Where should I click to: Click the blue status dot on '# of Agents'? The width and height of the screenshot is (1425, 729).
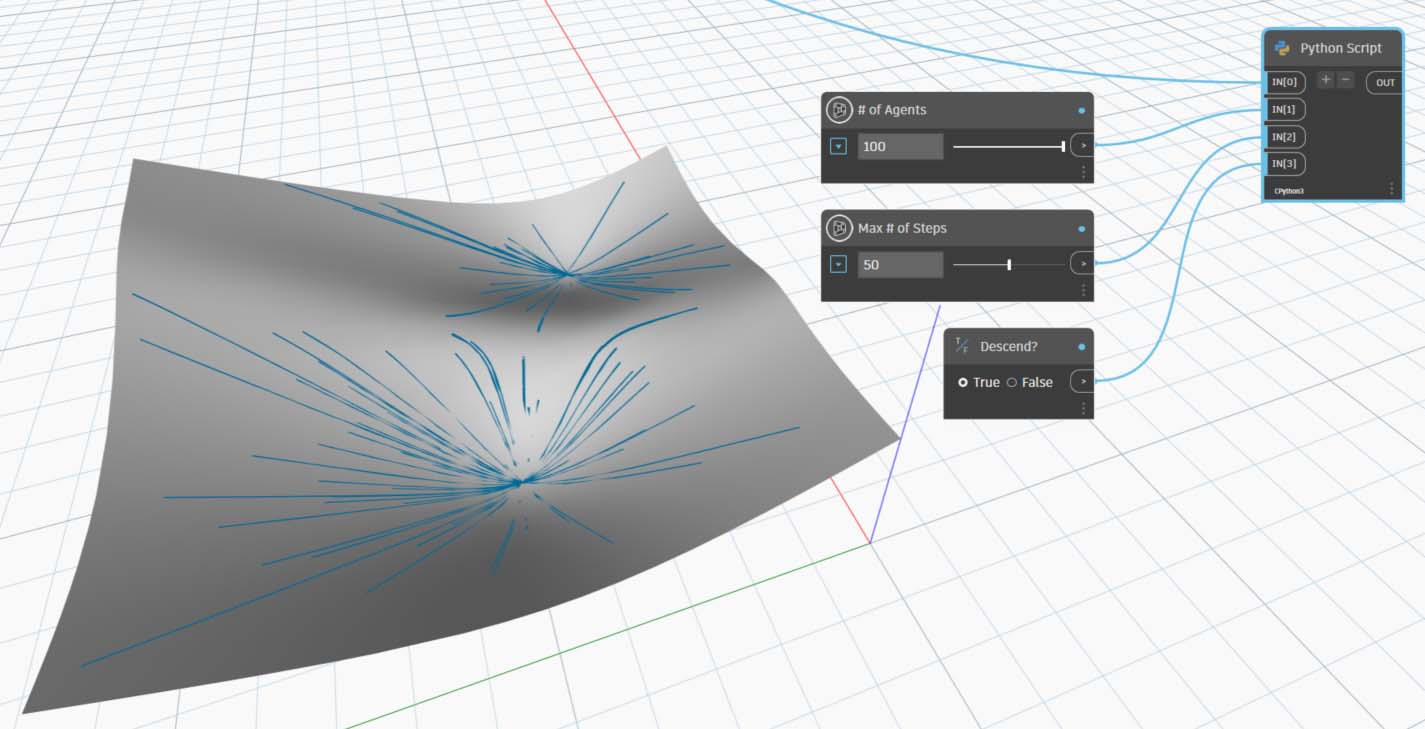(x=1081, y=111)
